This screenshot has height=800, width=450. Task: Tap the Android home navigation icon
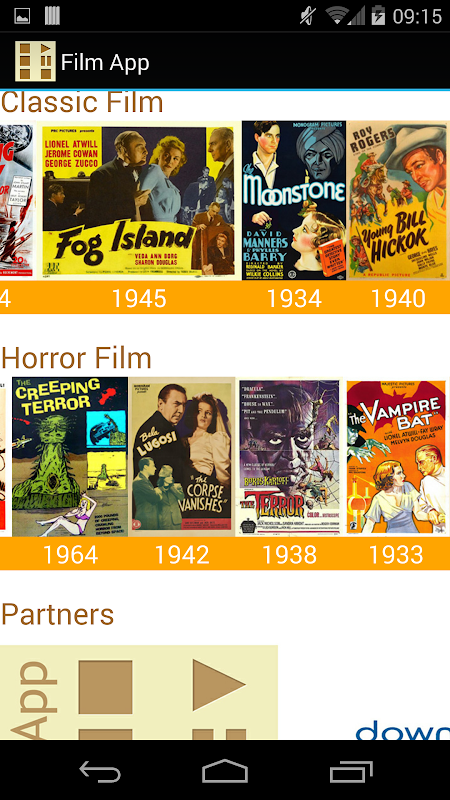225,771
